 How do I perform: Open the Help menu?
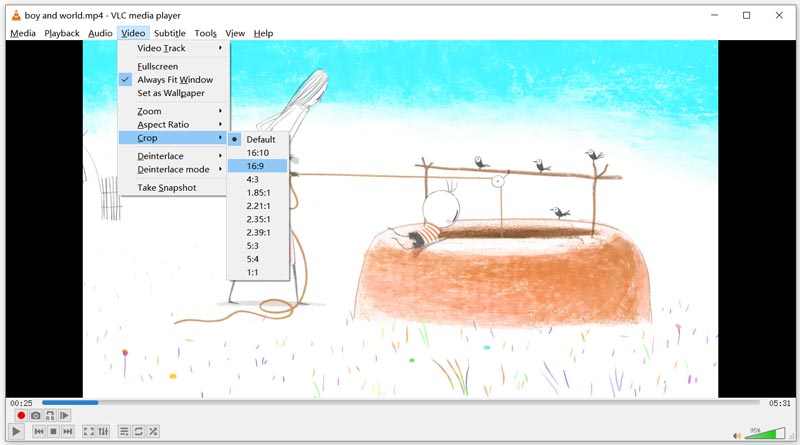pyautogui.click(x=263, y=33)
